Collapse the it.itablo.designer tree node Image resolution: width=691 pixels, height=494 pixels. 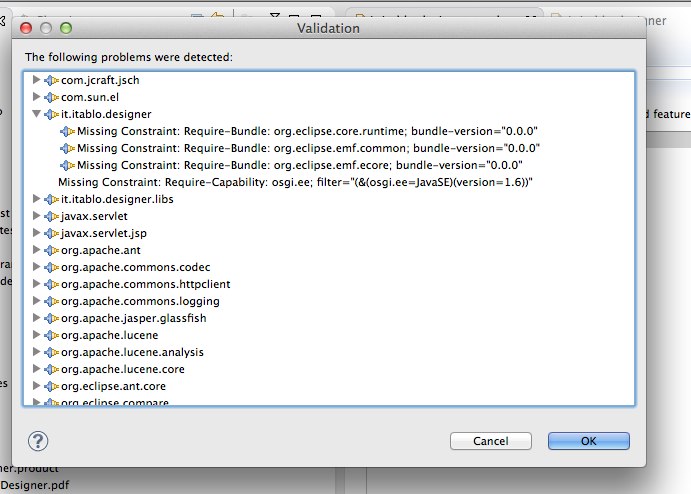tap(37, 114)
